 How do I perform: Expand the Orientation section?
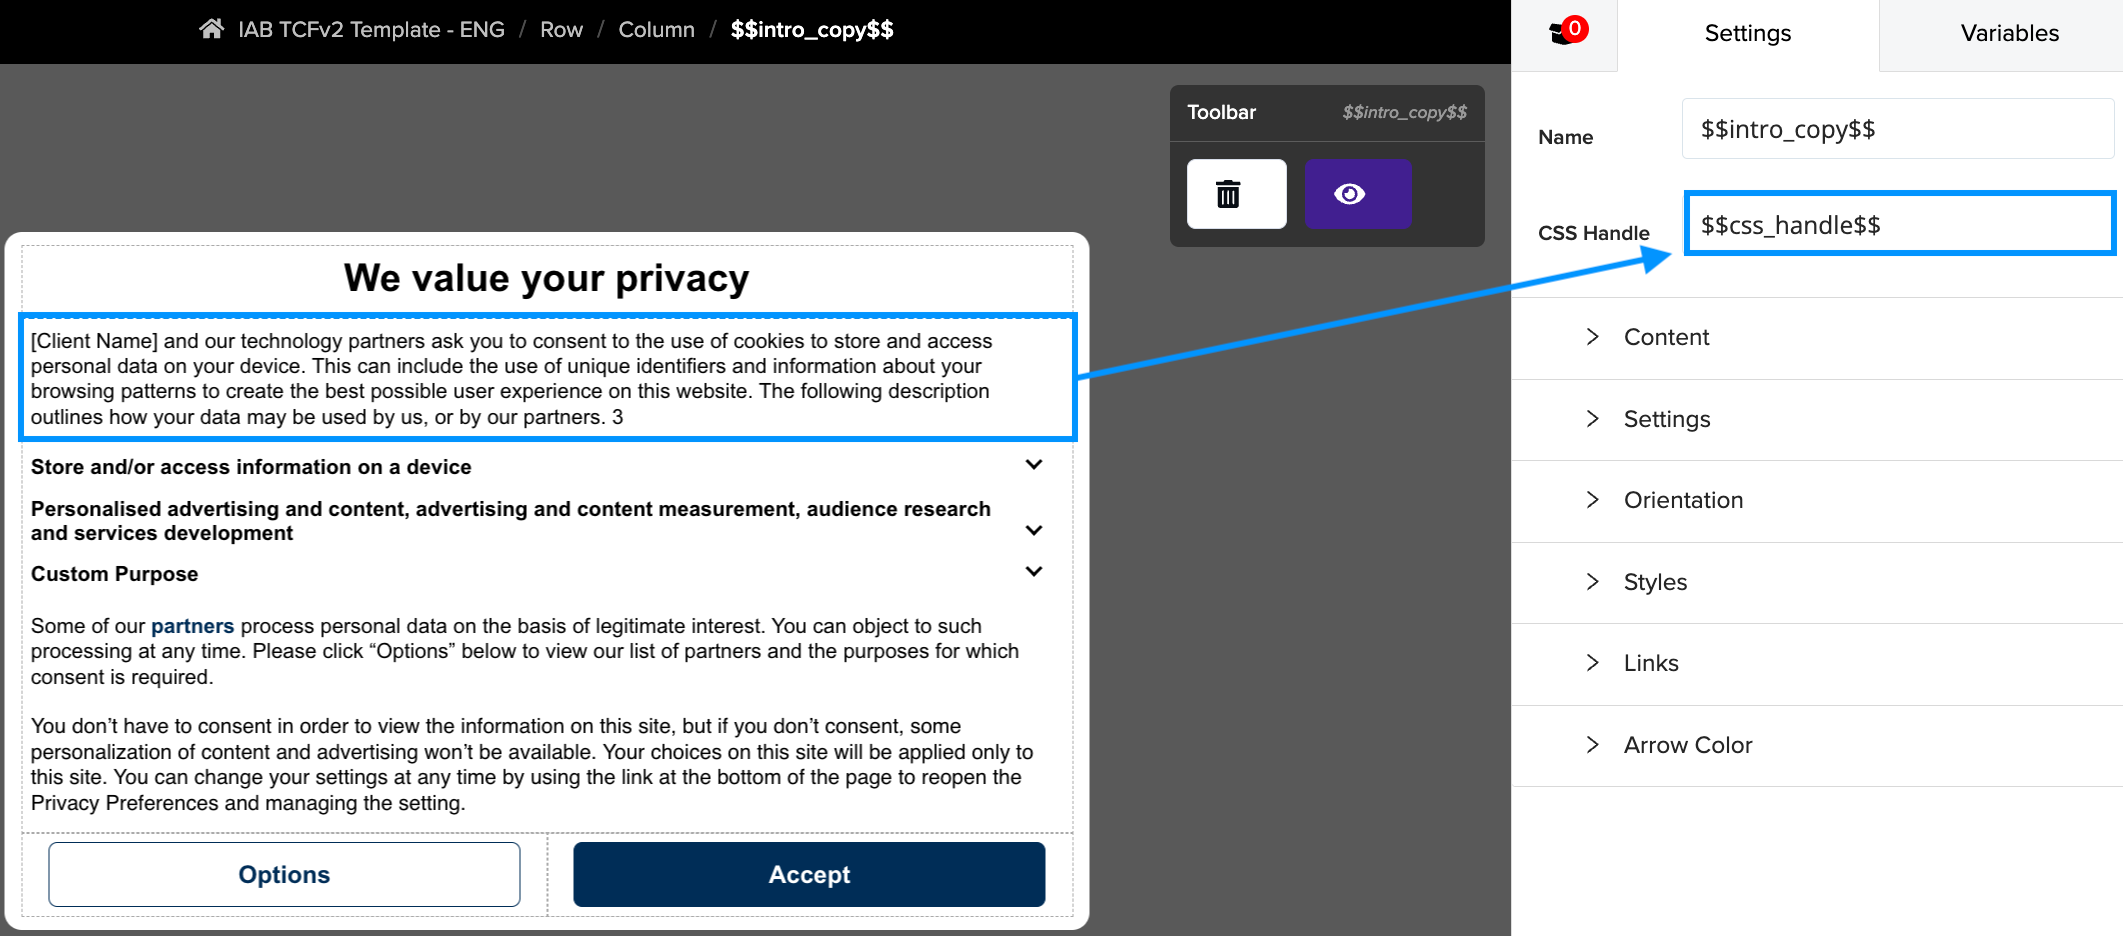[x=1816, y=500]
